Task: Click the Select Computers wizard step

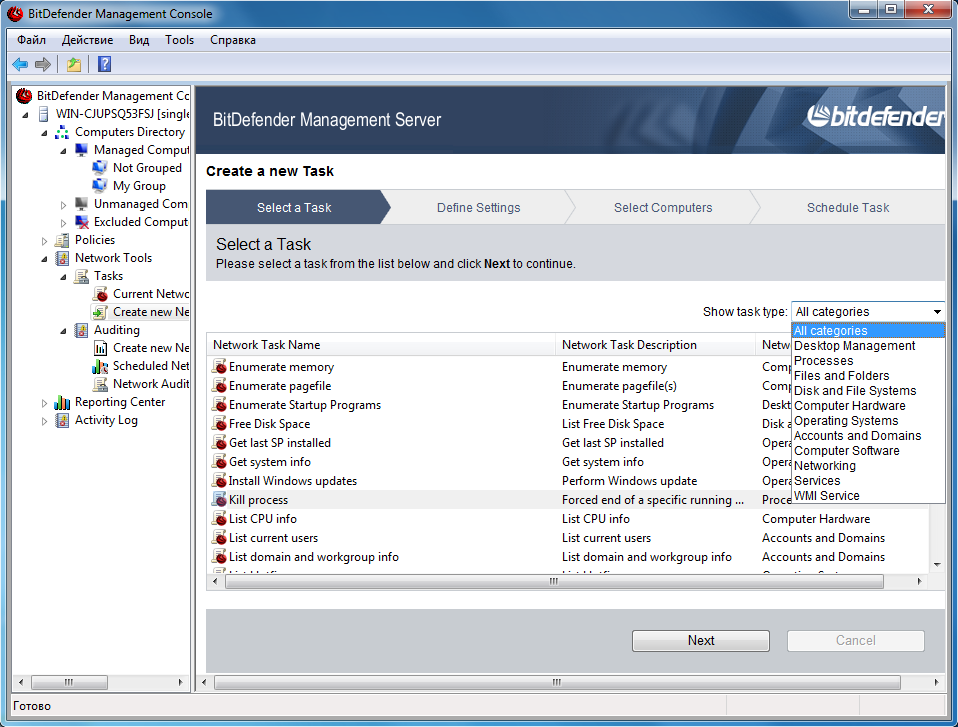Action: point(663,208)
